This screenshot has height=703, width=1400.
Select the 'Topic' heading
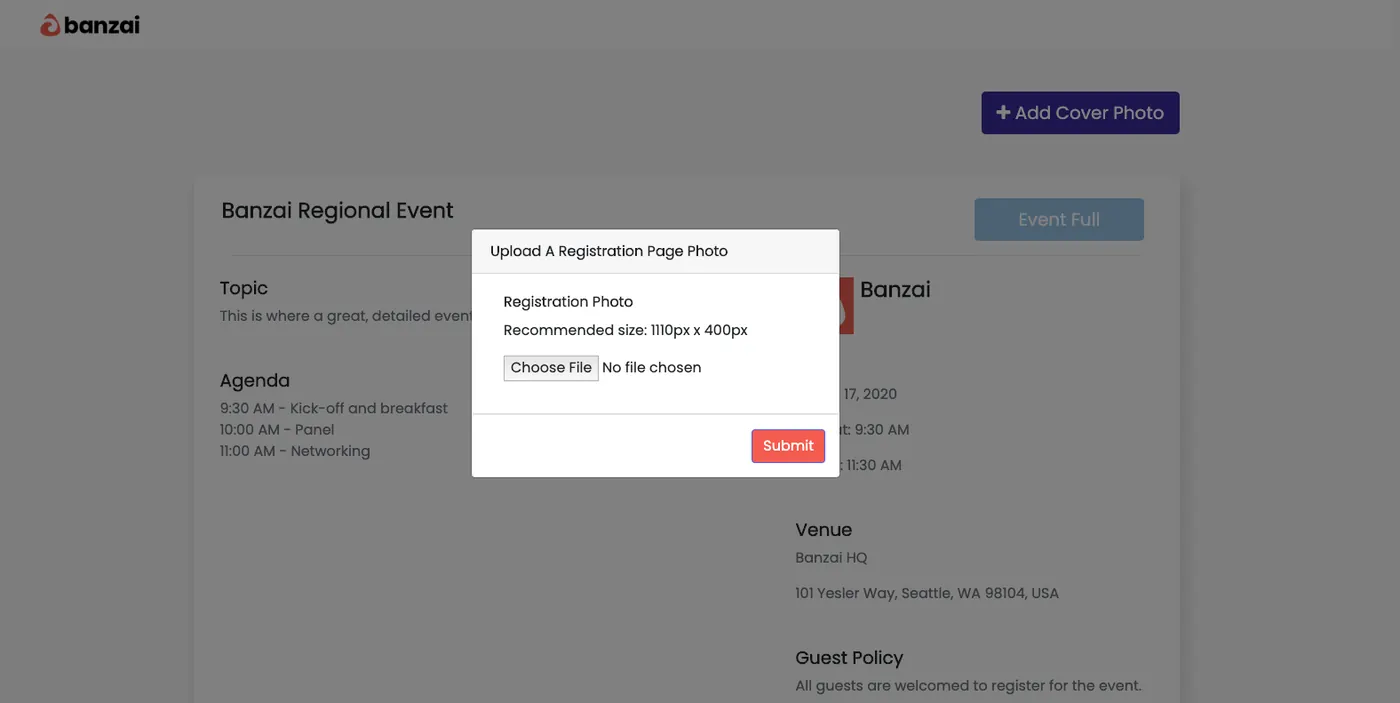point(244,288)
